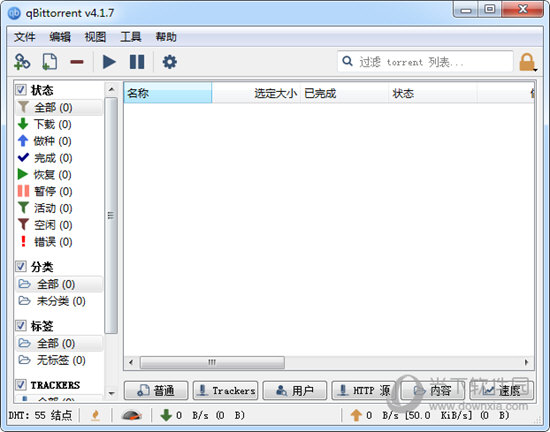The image size is (550, 432).
Task: Open the 编辑 menu
Action: point(60,37)
